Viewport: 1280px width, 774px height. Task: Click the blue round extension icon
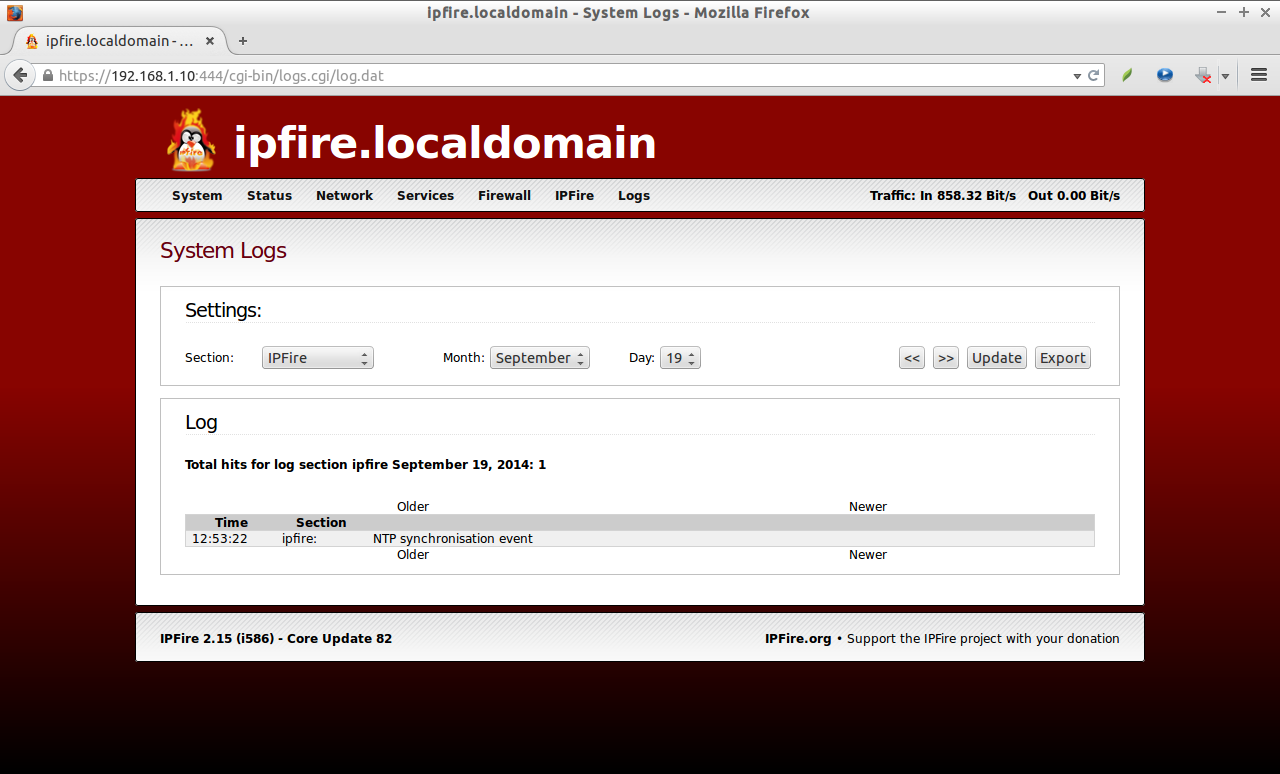pyautogui.click(x=1165, y=75)
